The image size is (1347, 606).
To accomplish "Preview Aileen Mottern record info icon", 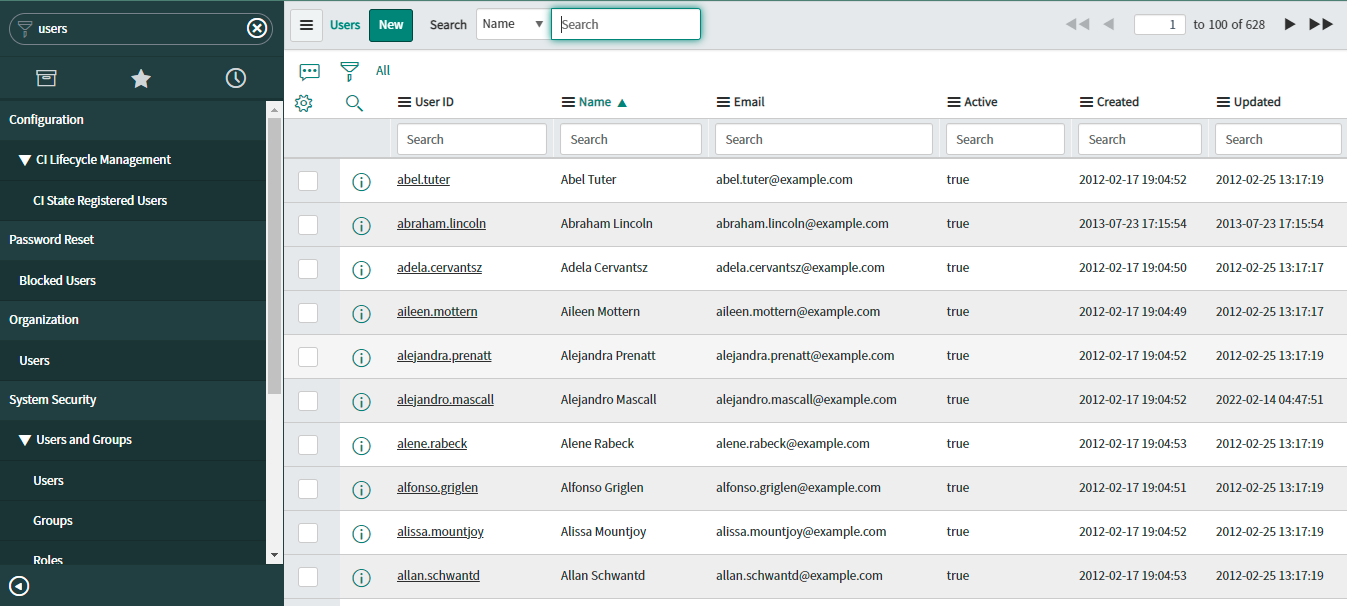I will (x=362, y=313).
